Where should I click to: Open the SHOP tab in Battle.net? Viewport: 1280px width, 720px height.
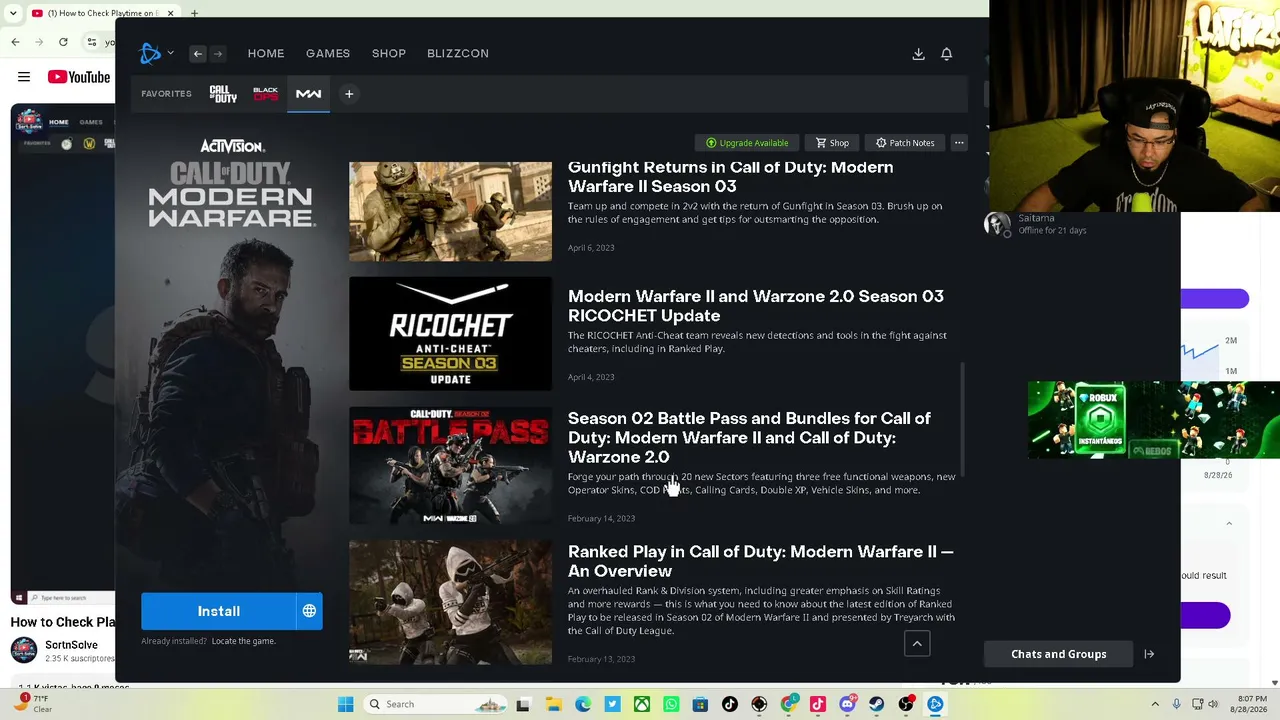coord(389,53)
